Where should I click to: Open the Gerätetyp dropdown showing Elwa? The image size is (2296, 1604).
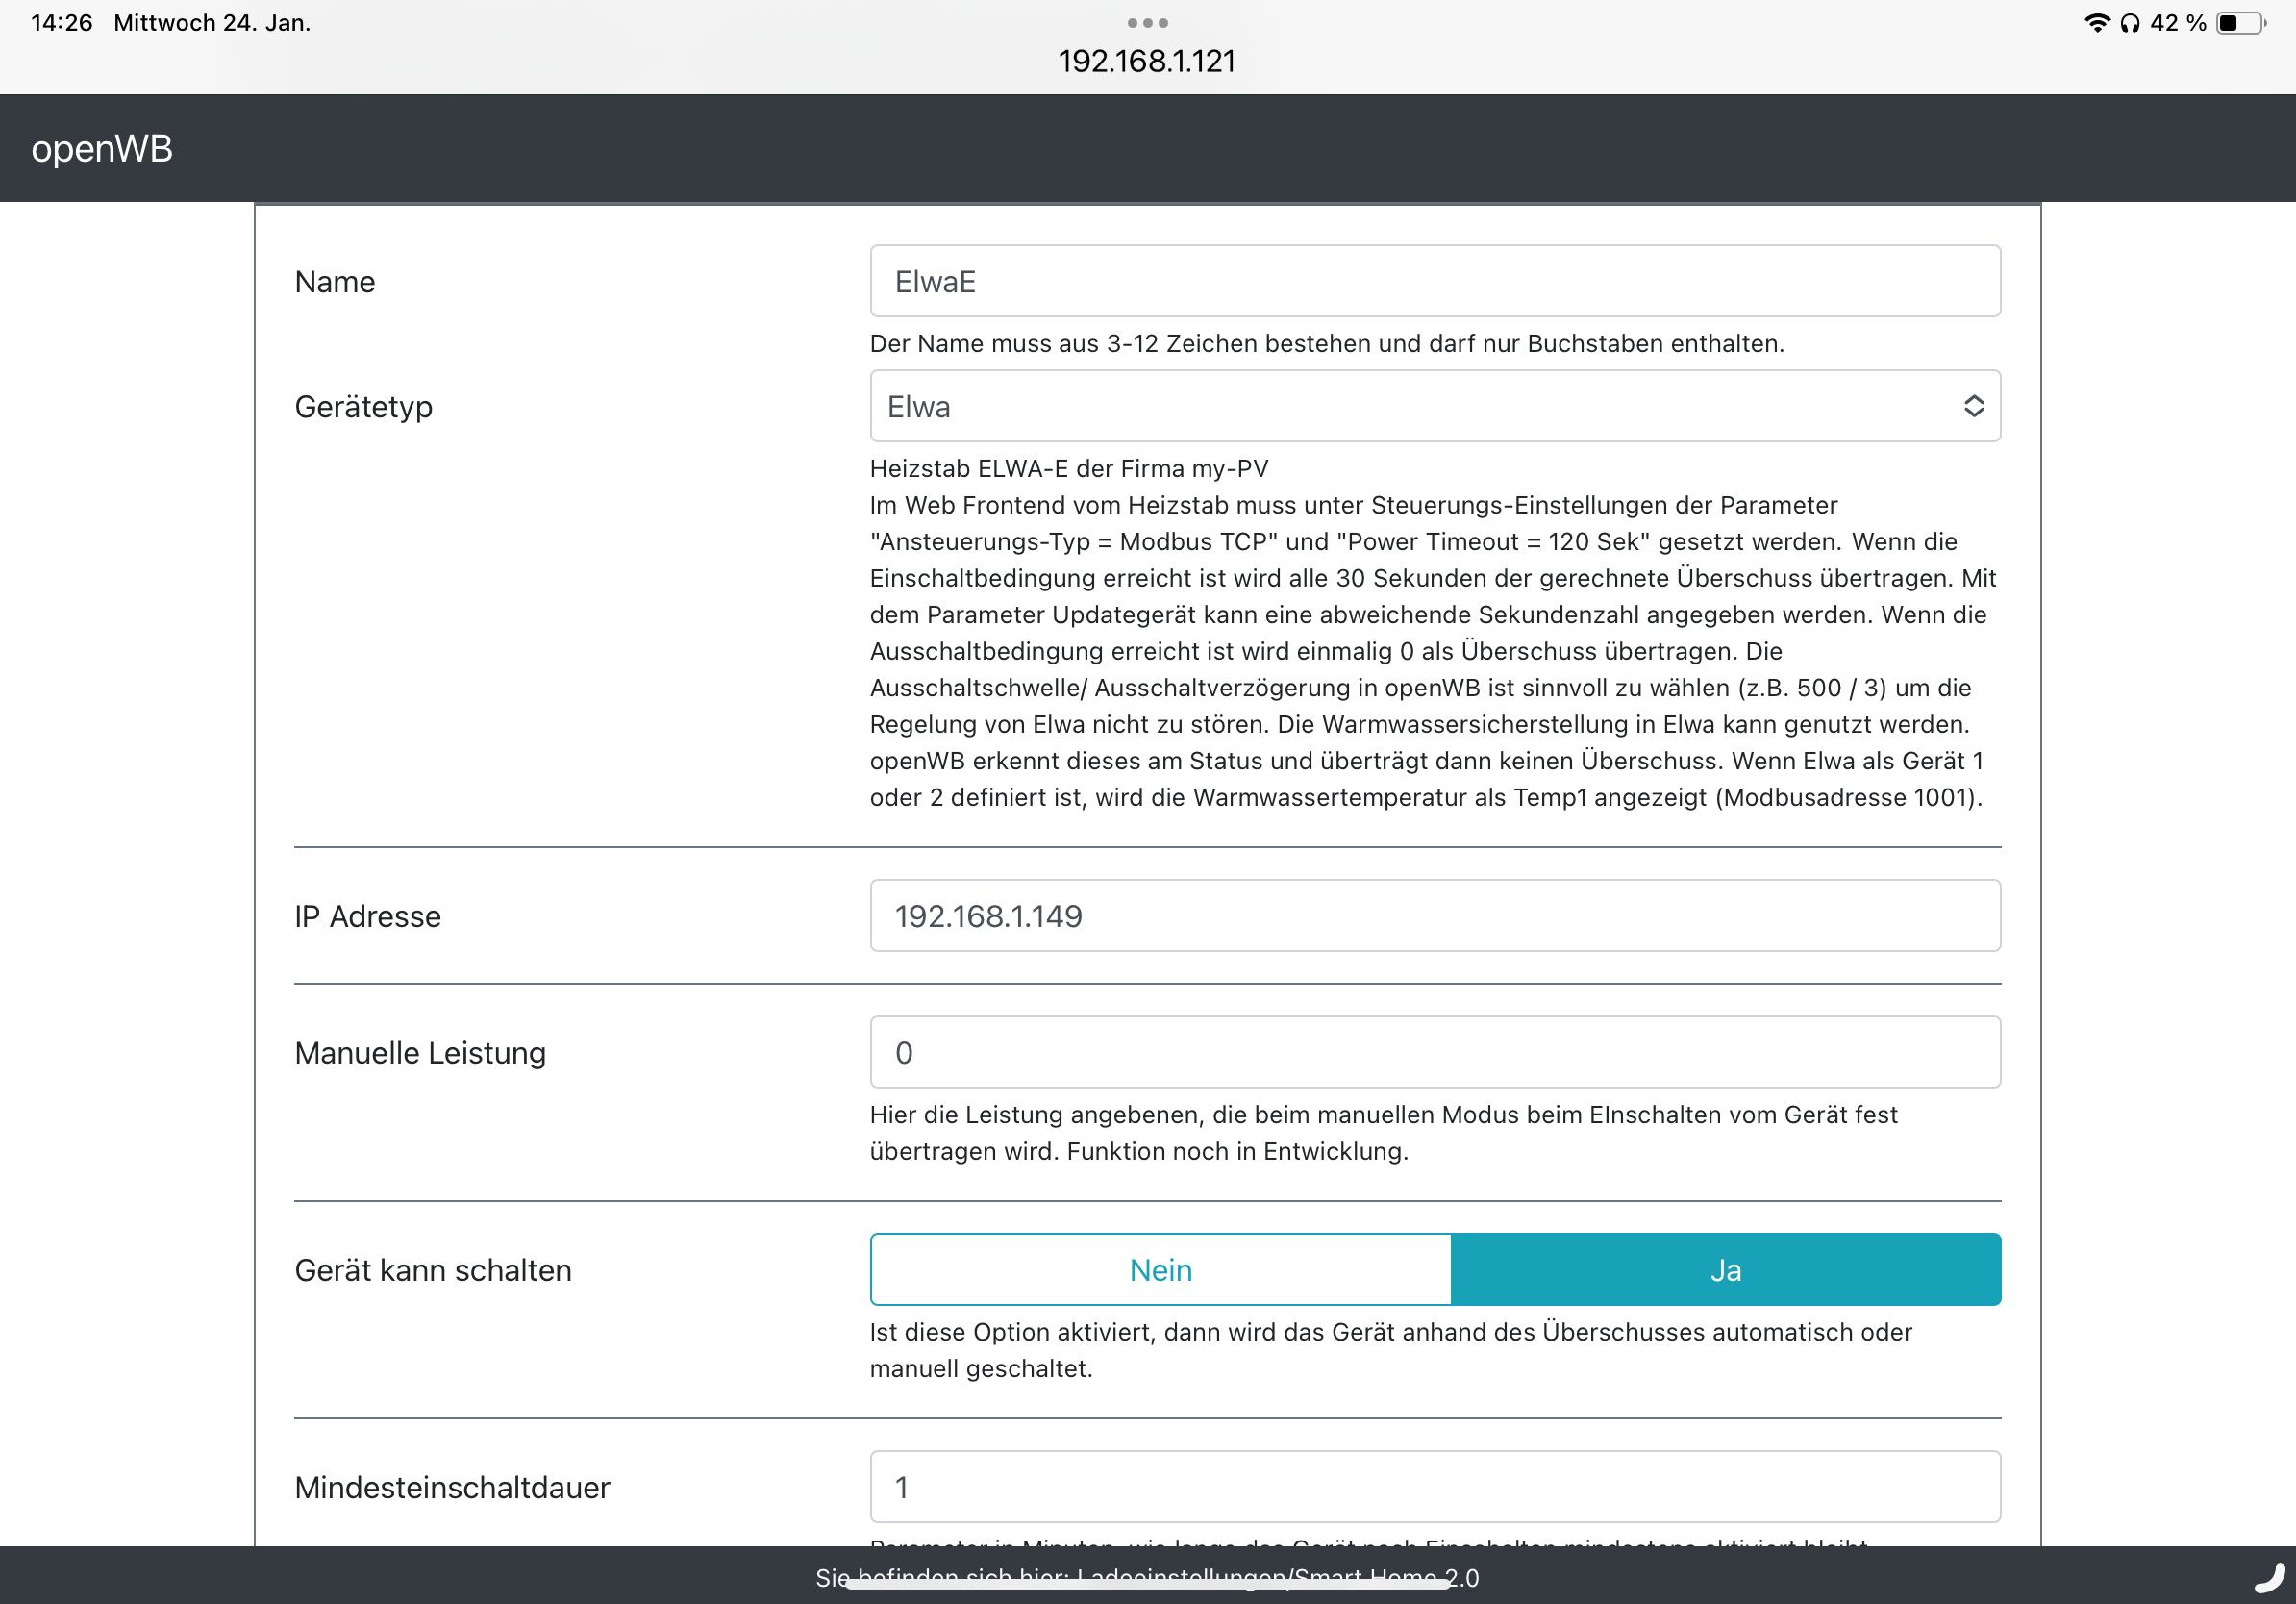coord(1400,406)
